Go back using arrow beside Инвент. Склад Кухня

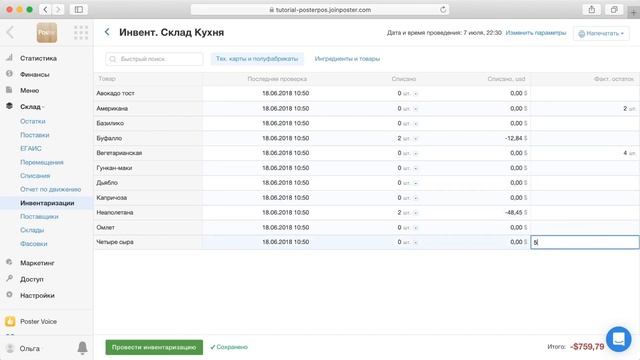[107, 32]
